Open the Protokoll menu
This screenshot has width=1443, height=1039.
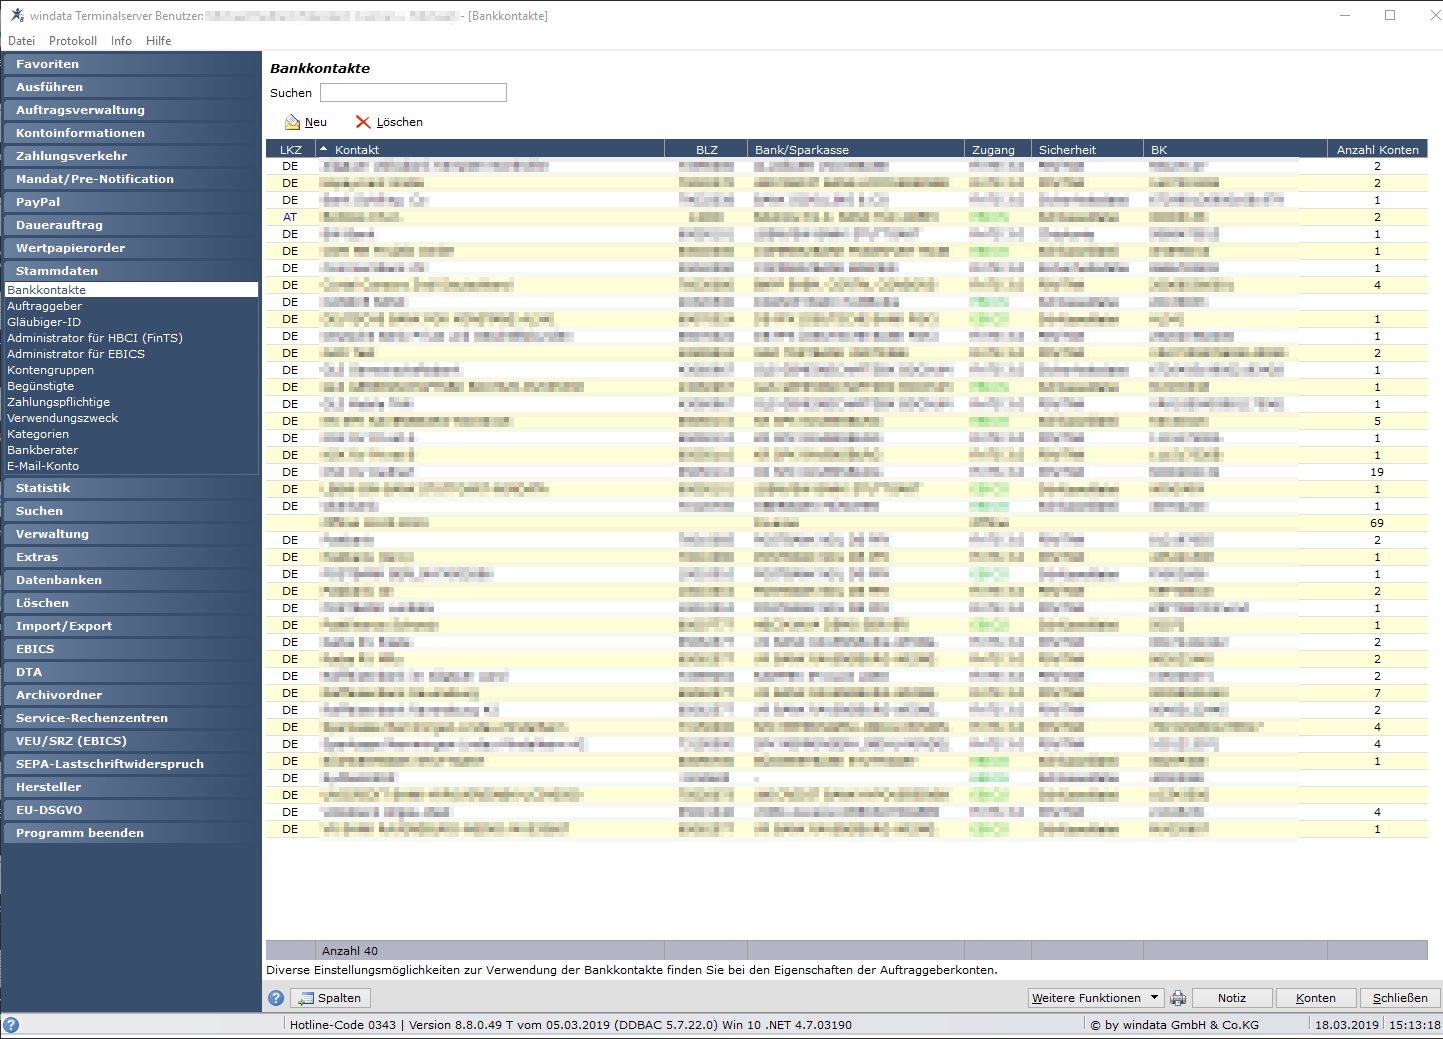73,41
